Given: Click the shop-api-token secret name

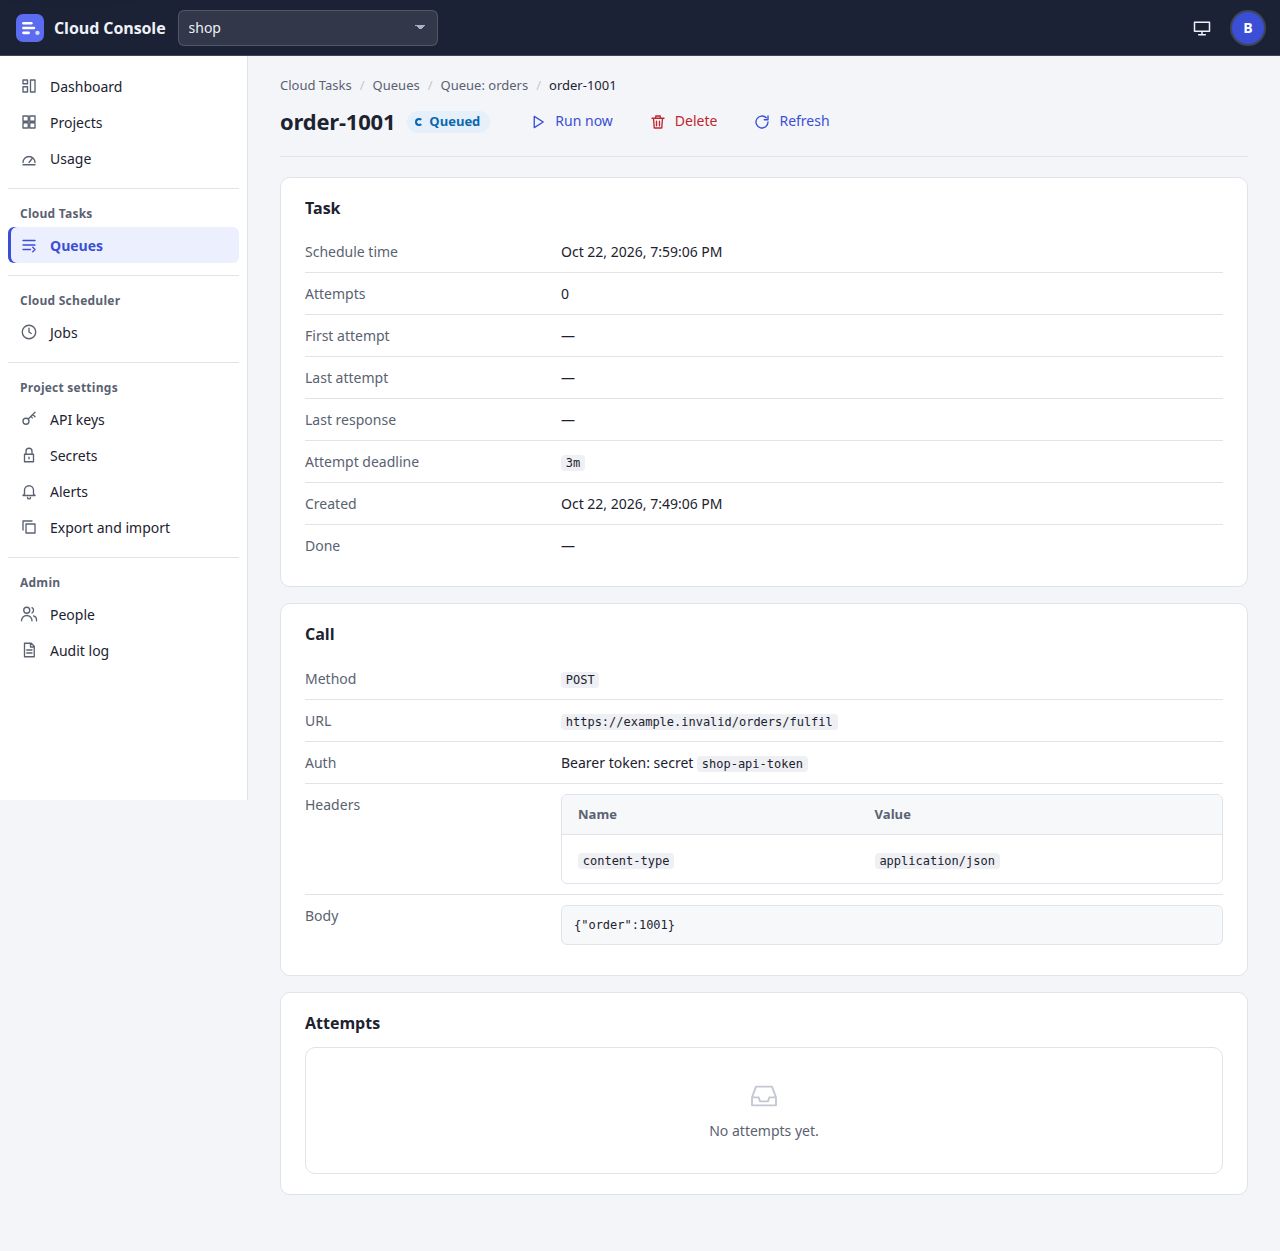Looking at the screenshot, I should 752,764.
